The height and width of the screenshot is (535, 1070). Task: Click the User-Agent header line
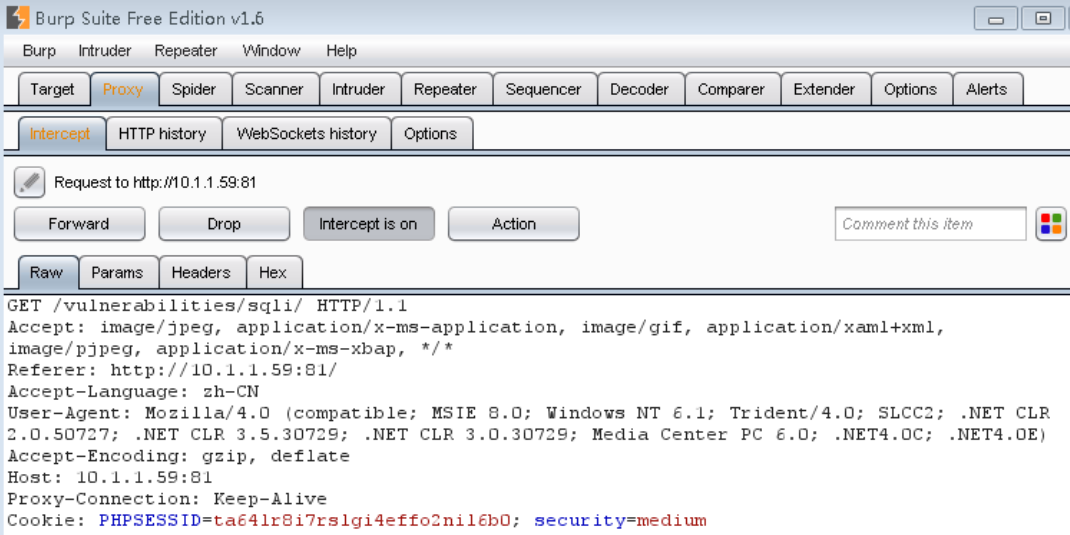[x=527, y=423]
